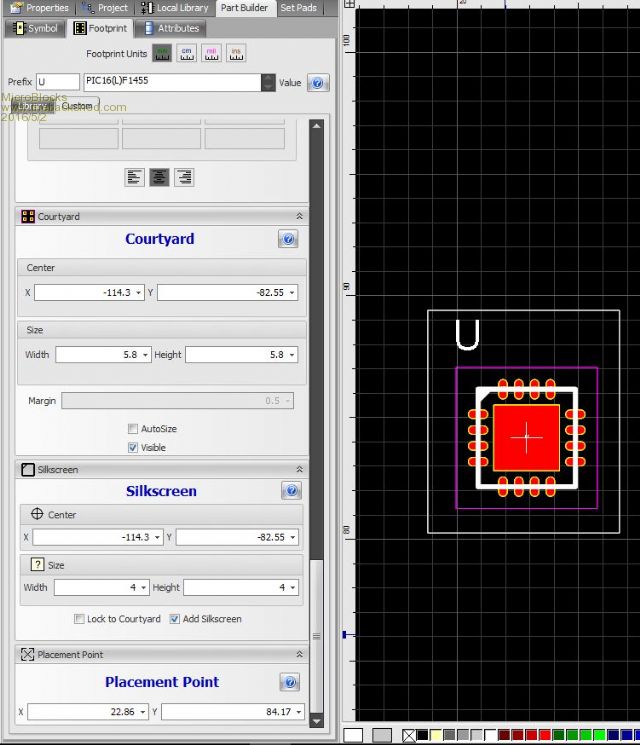Select the Custom tab
The width and height of the screenshot is (640, 745).
click(77, 106)
